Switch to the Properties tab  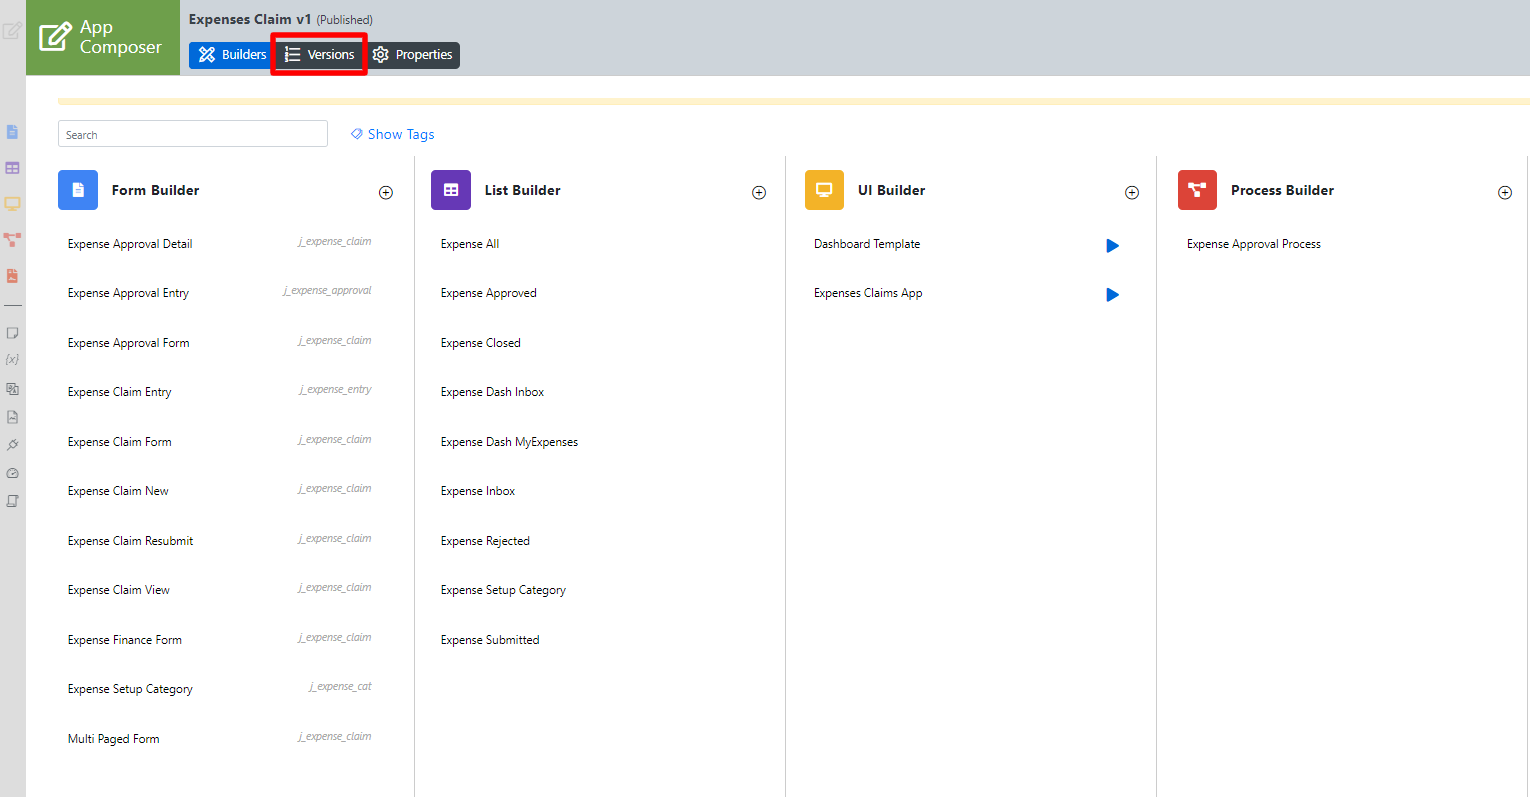click(x=413, y=55)
